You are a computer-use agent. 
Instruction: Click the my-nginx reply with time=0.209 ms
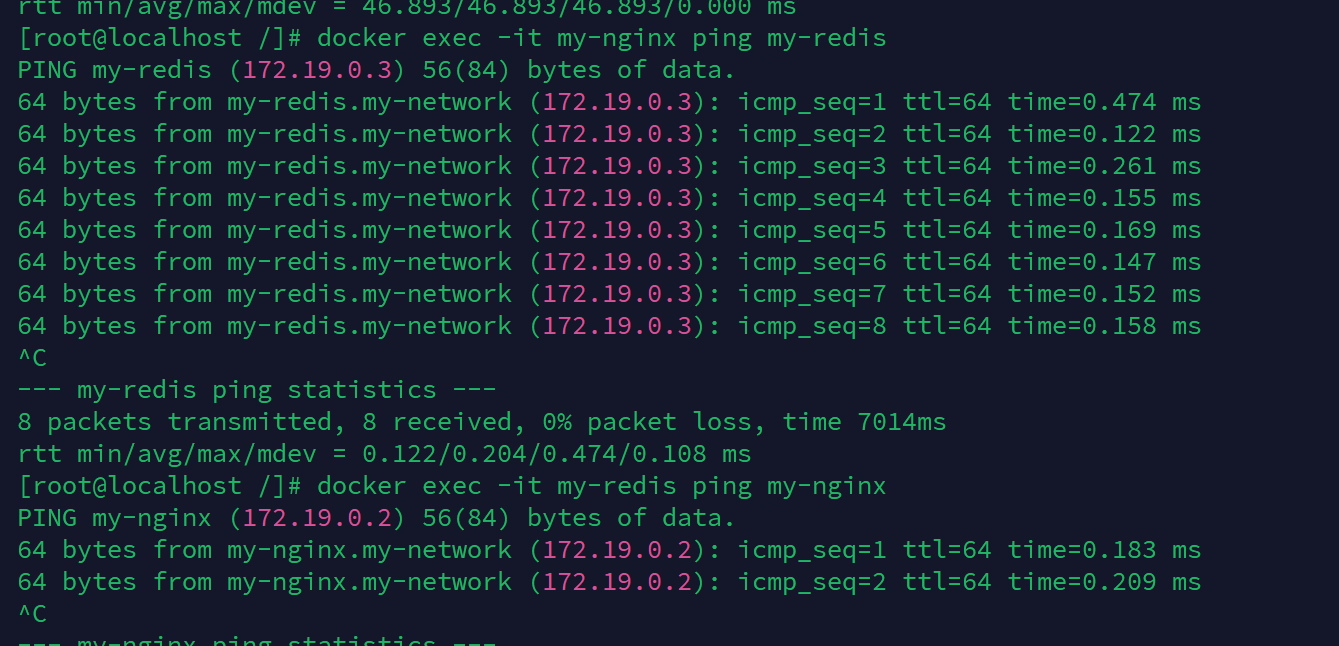point(609,583)
